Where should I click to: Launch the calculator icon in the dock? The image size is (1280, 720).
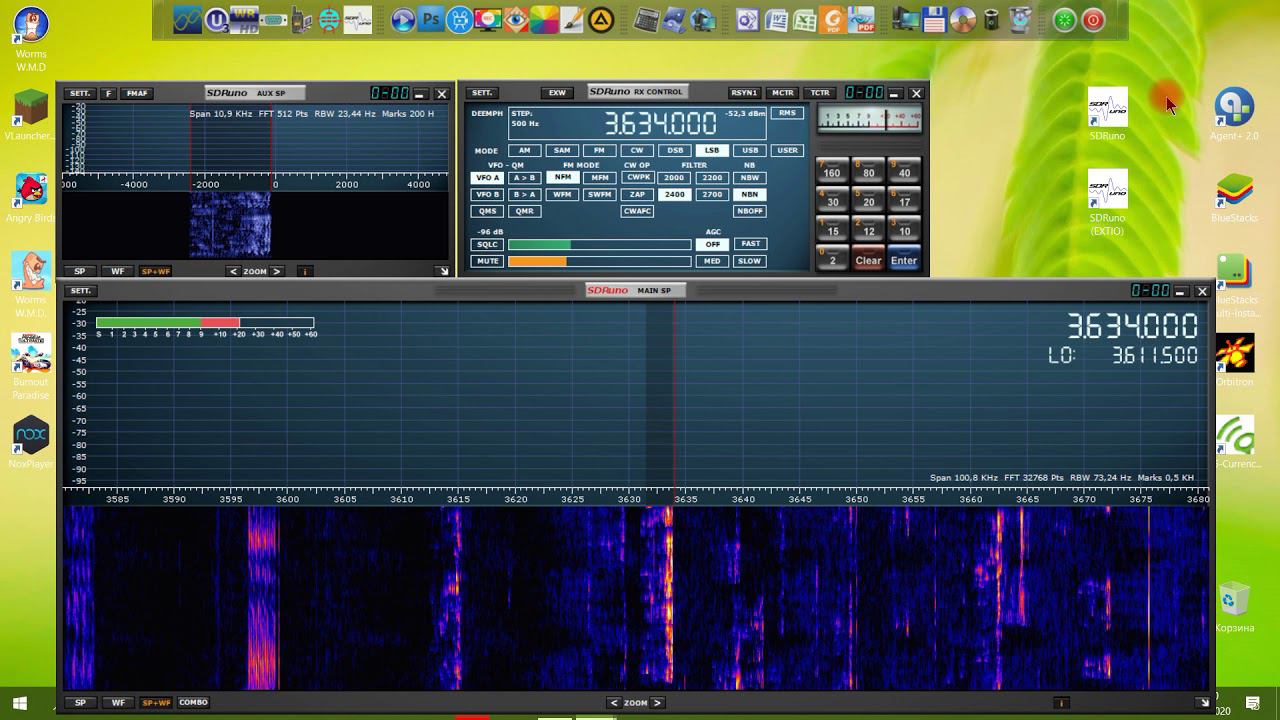[647, 19]
